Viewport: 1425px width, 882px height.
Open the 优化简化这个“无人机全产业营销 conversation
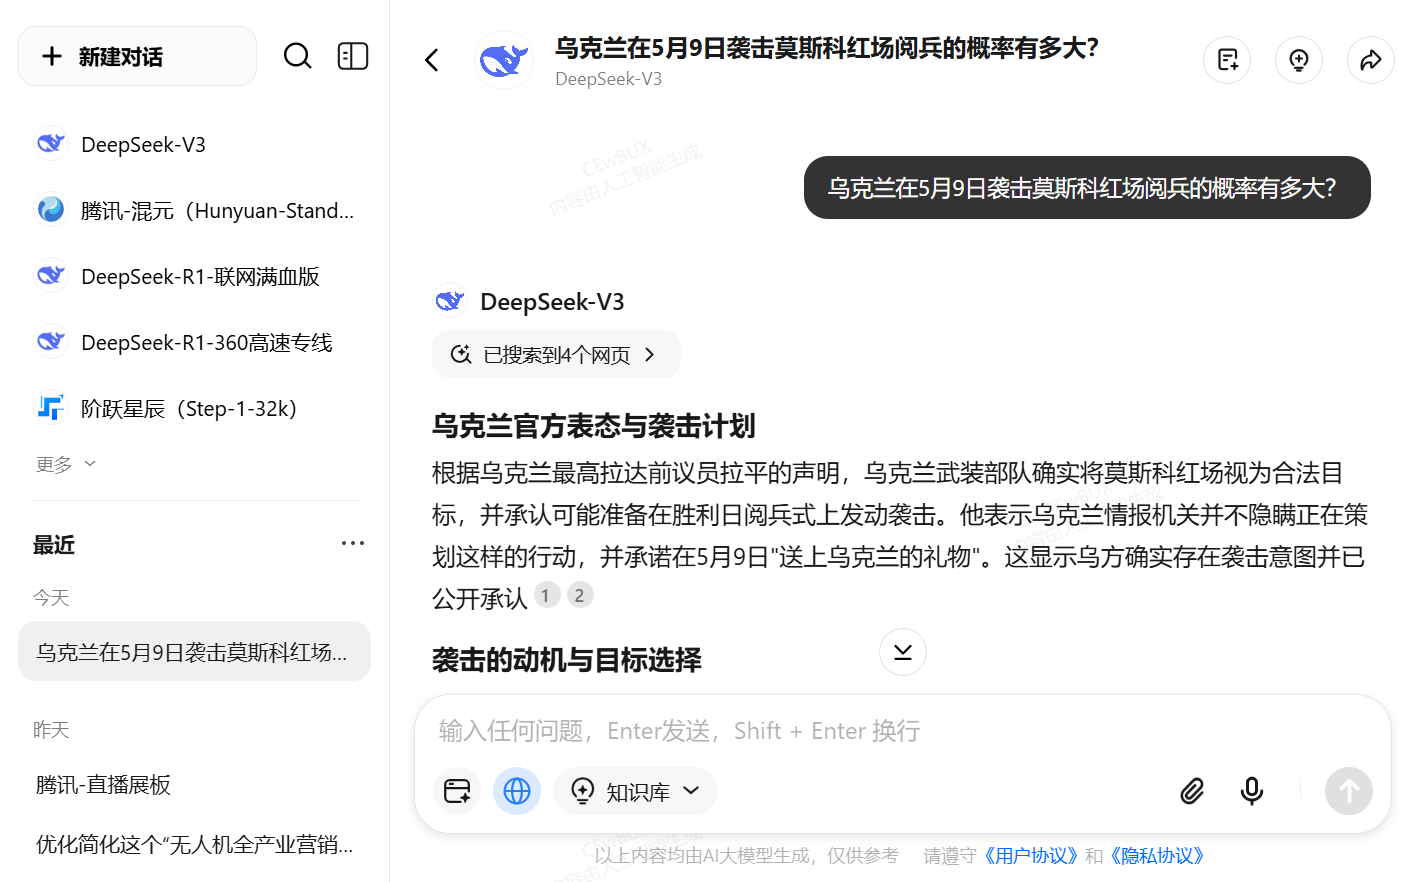click(x=194, y=844)
